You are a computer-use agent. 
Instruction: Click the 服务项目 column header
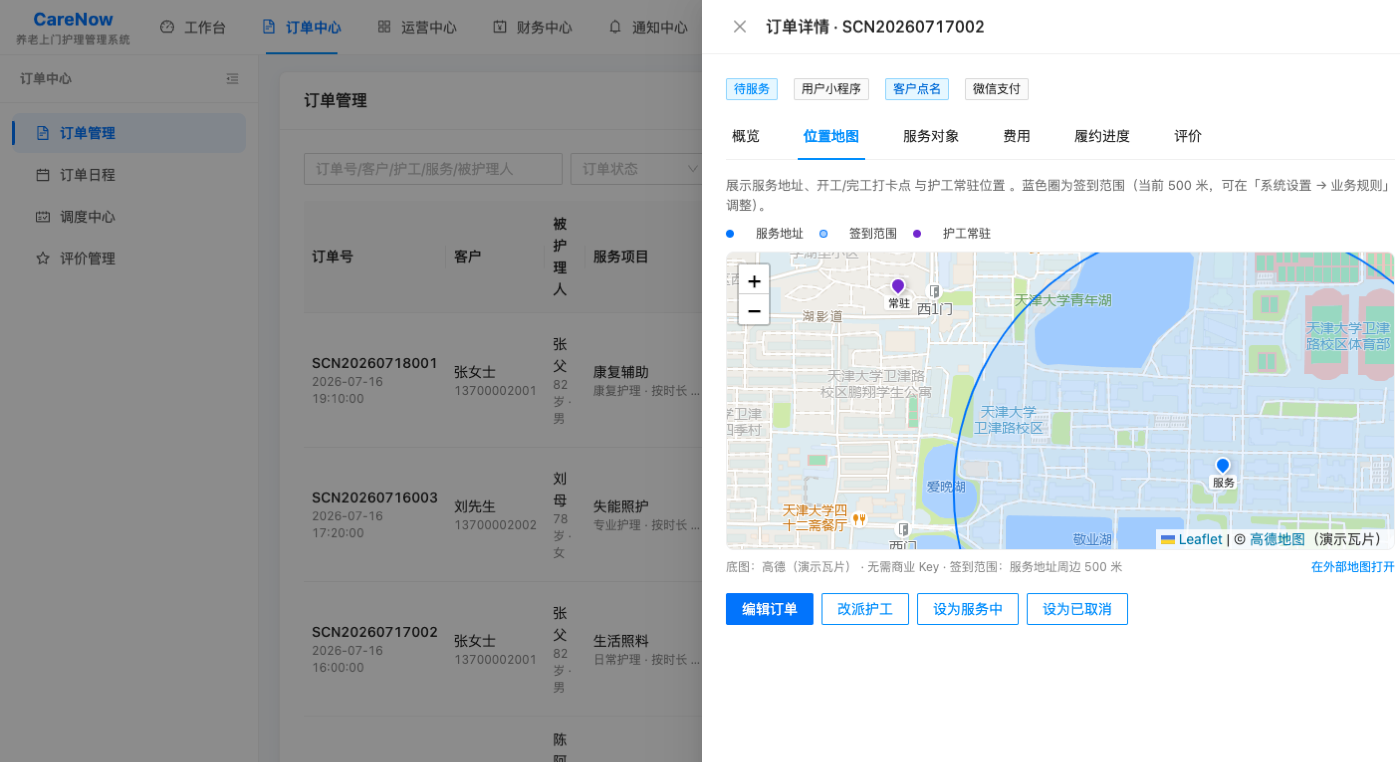pos(621,256)
